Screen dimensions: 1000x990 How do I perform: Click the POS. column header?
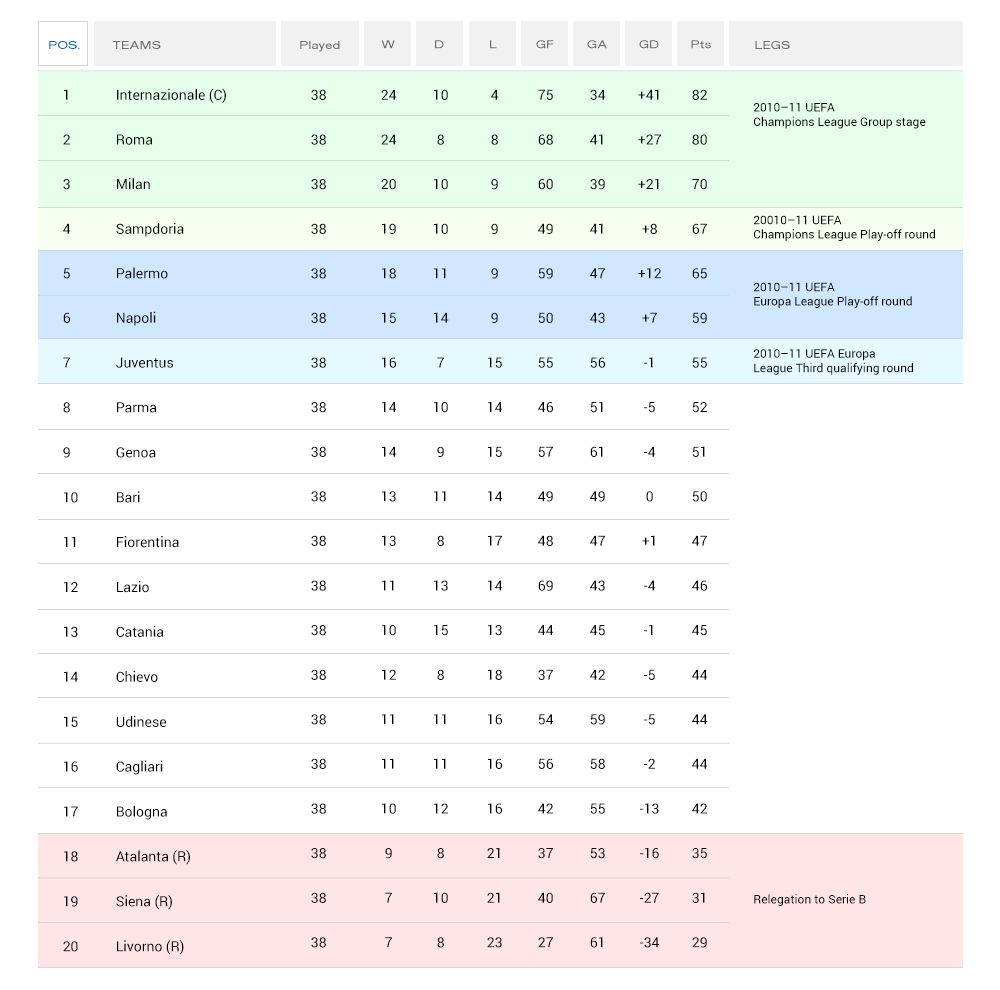pos(63,44)
